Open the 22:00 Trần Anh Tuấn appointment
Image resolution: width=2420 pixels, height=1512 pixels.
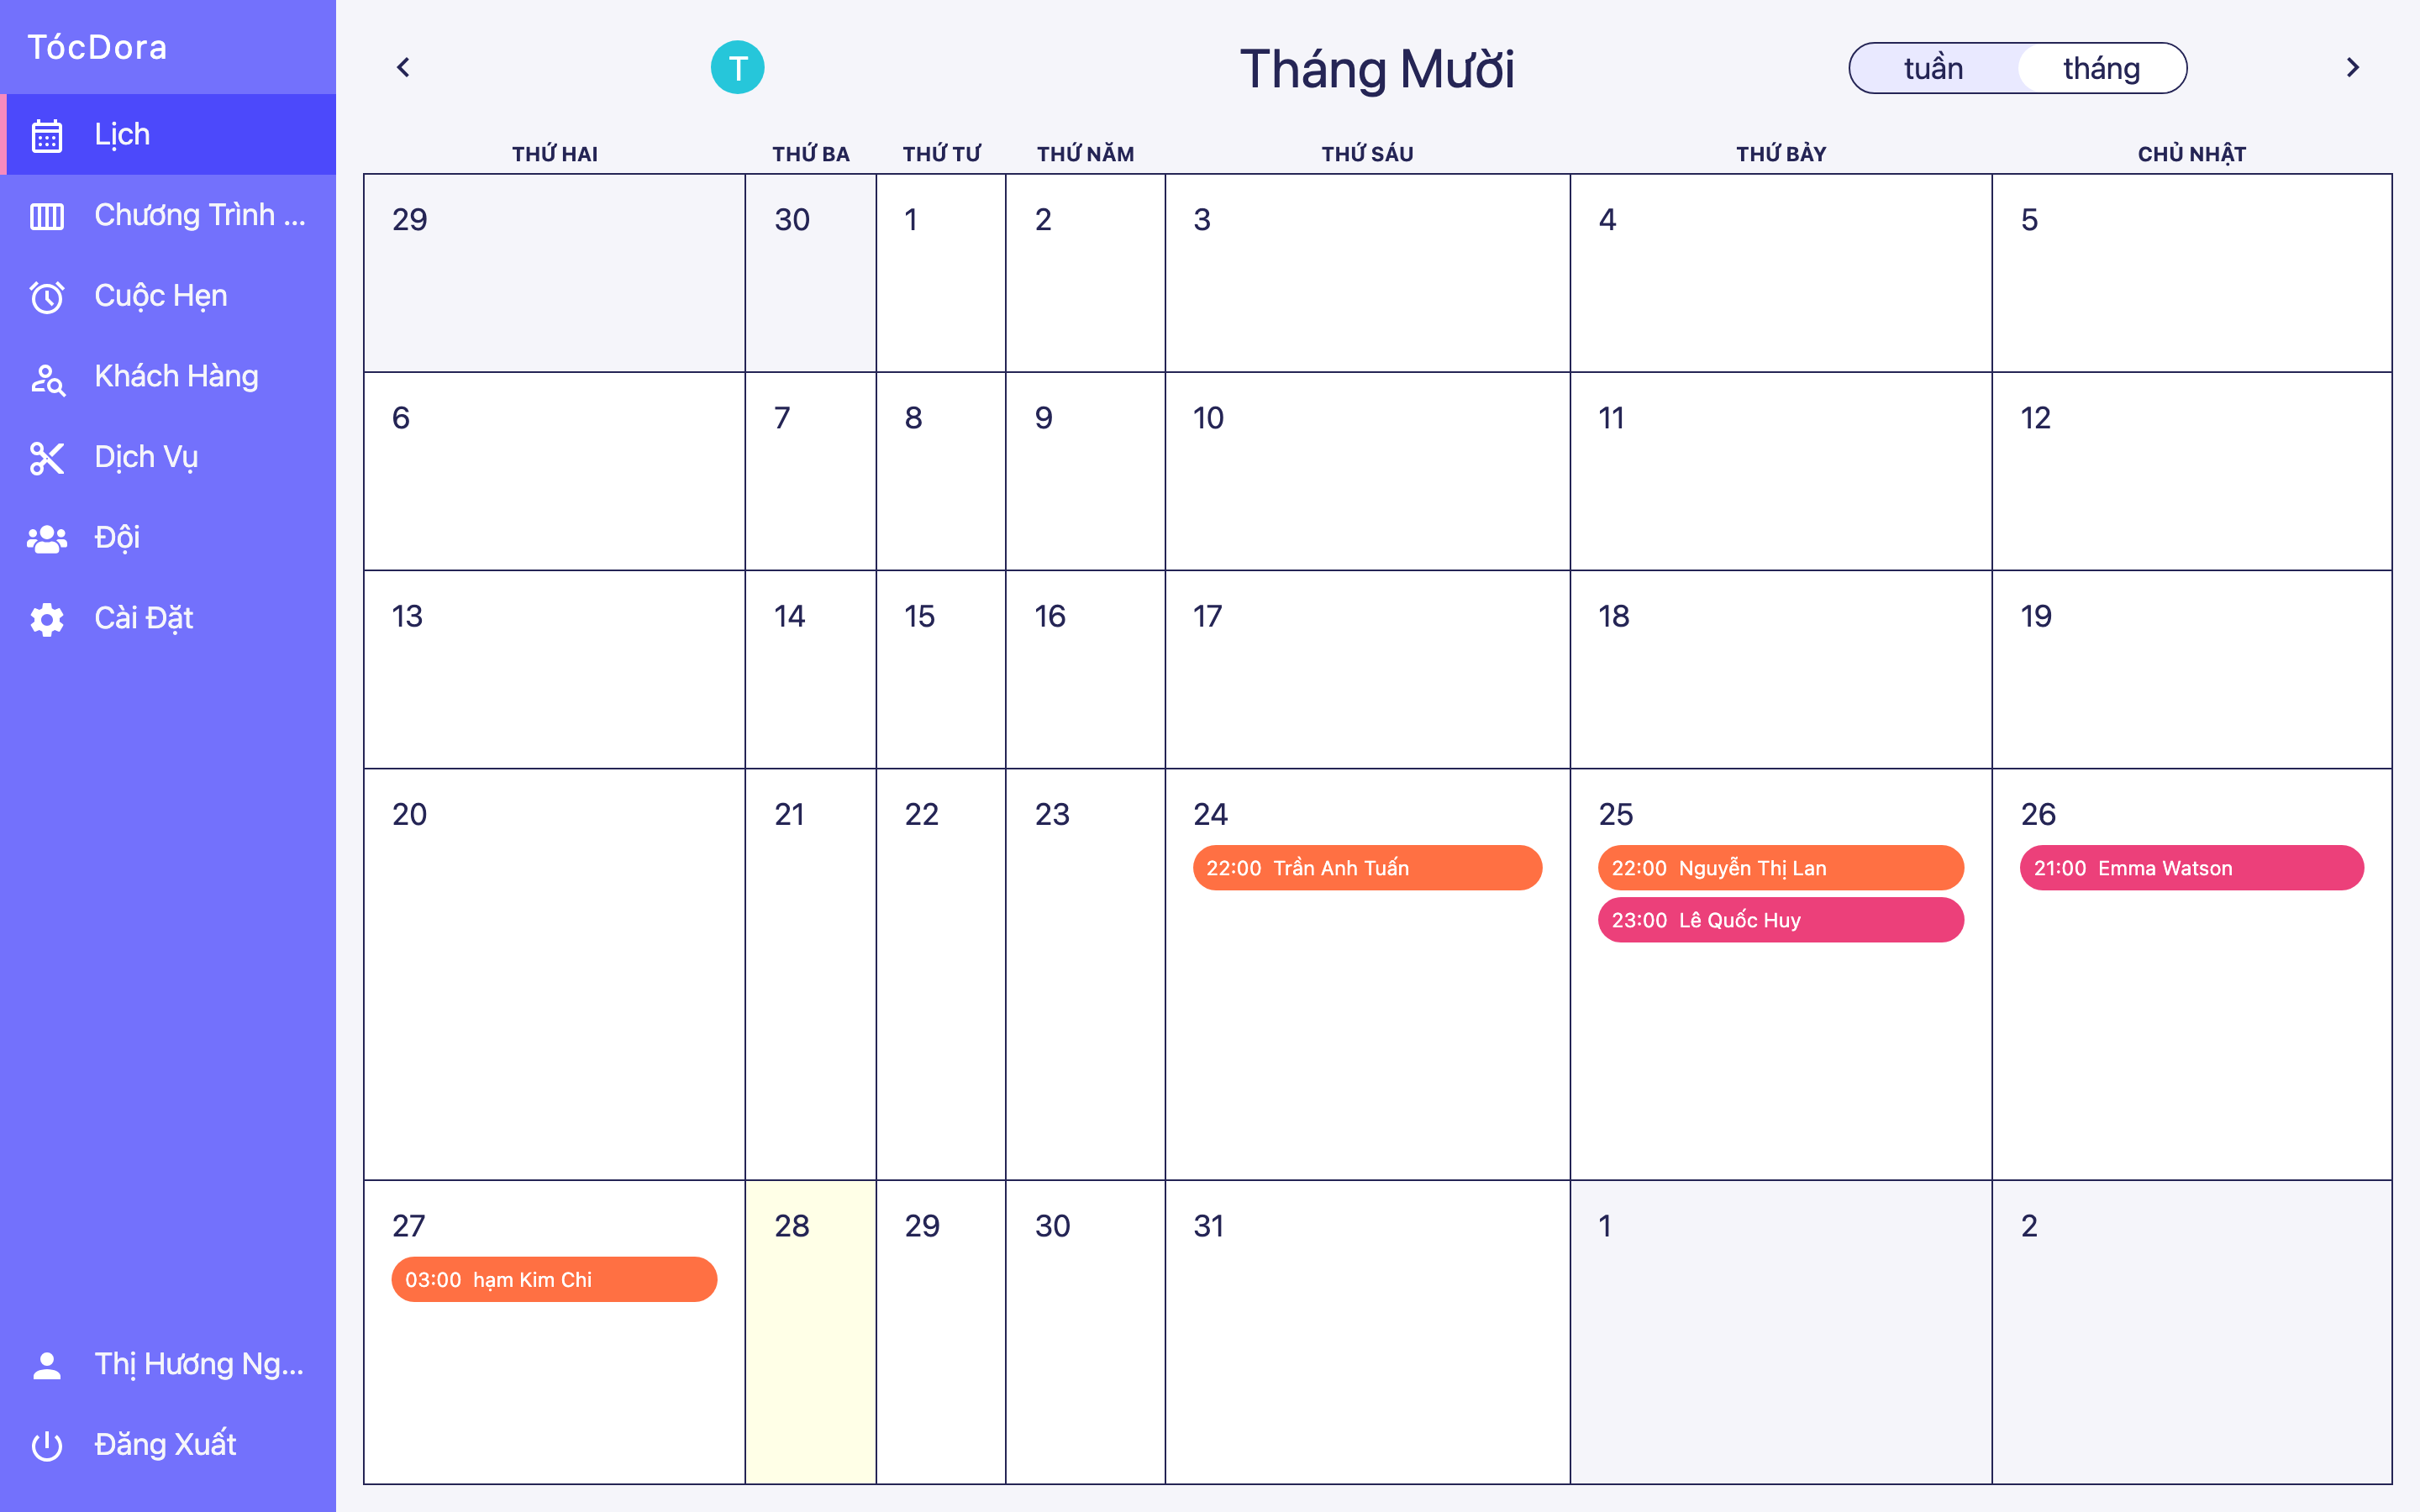click(x=1366, y=868)
